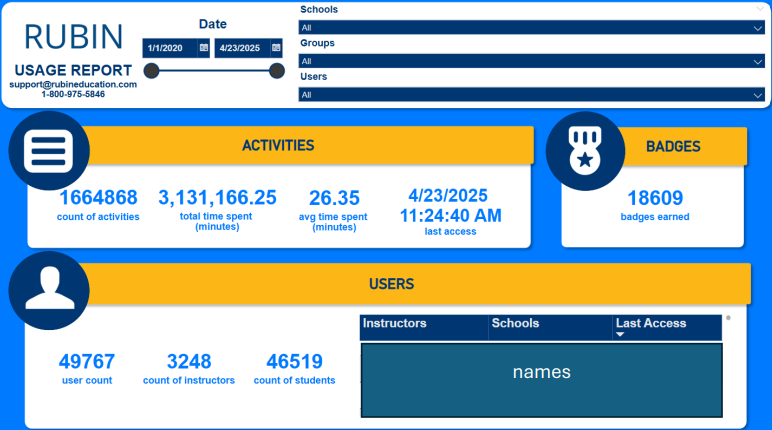Select the 3248 count of instructors value

click(x=189, y=362)
